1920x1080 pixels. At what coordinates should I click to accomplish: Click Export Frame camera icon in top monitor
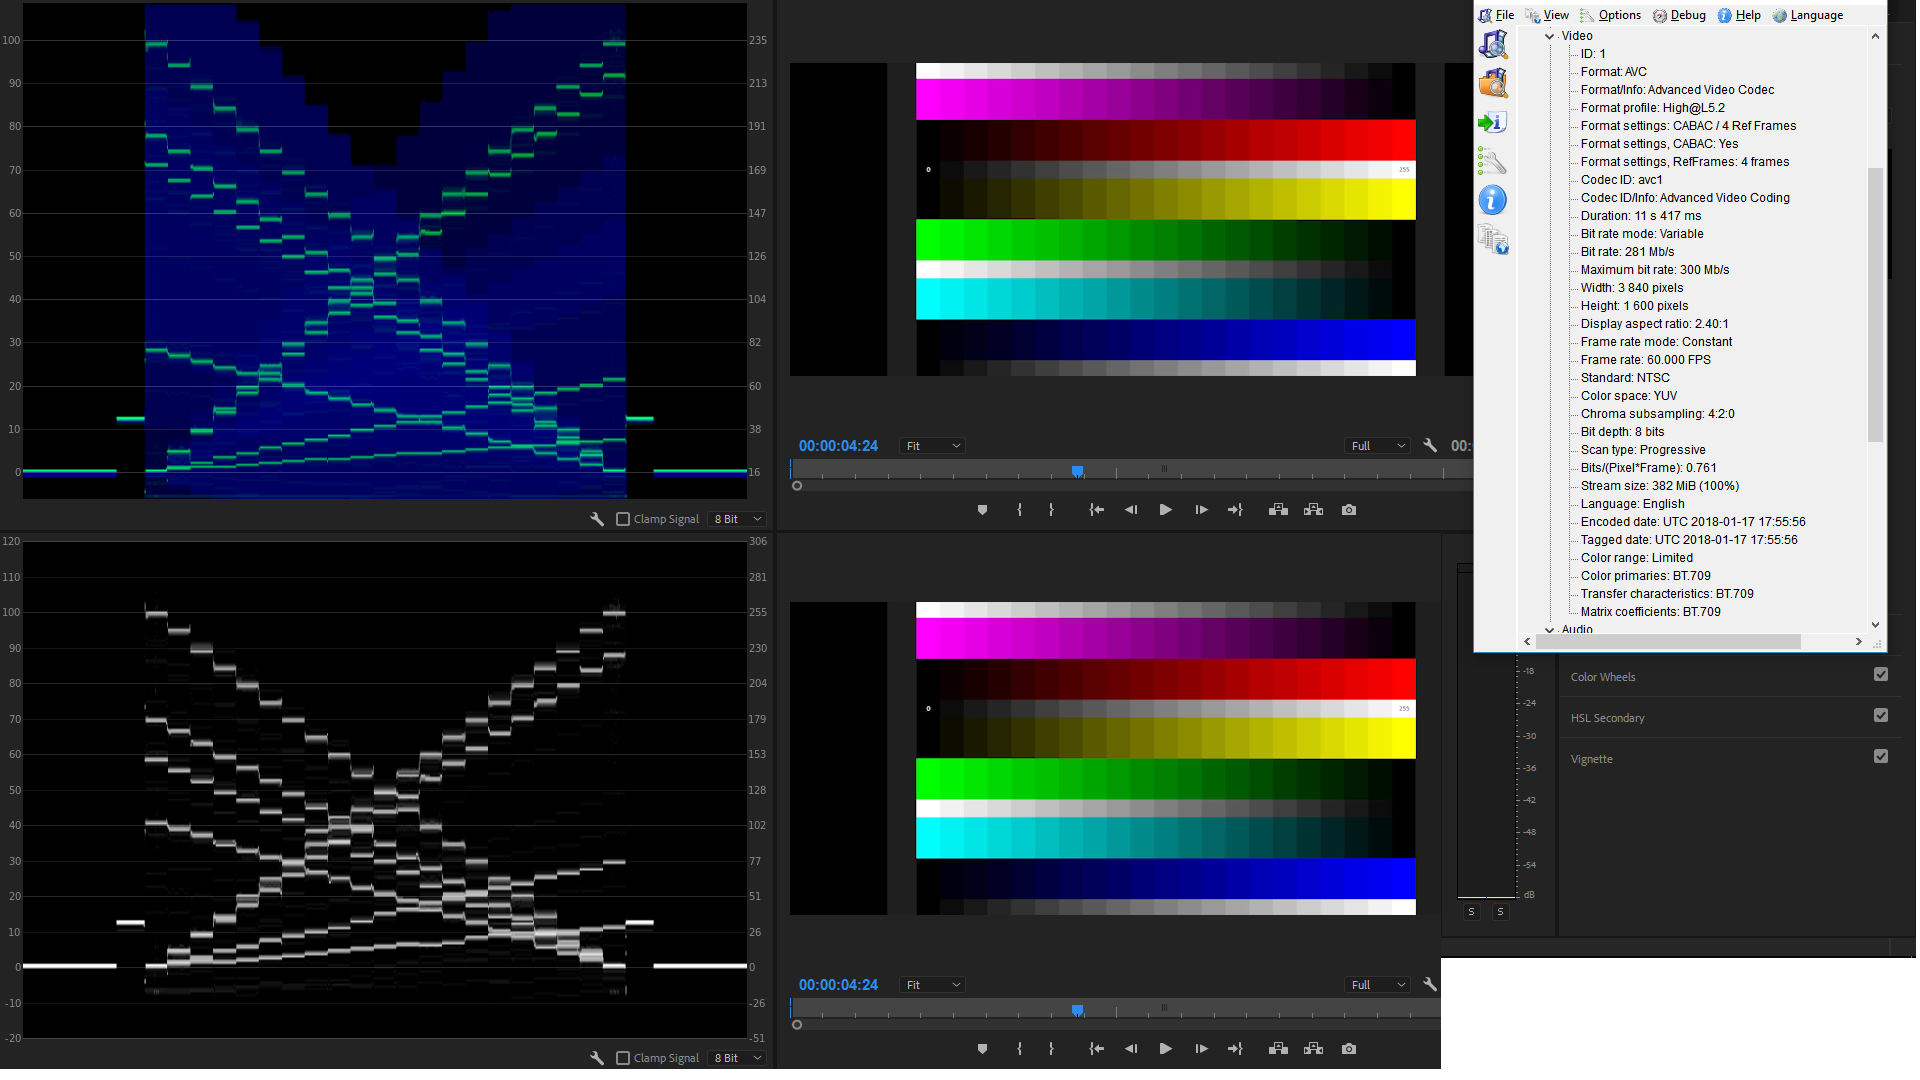tap(1349, 510)
